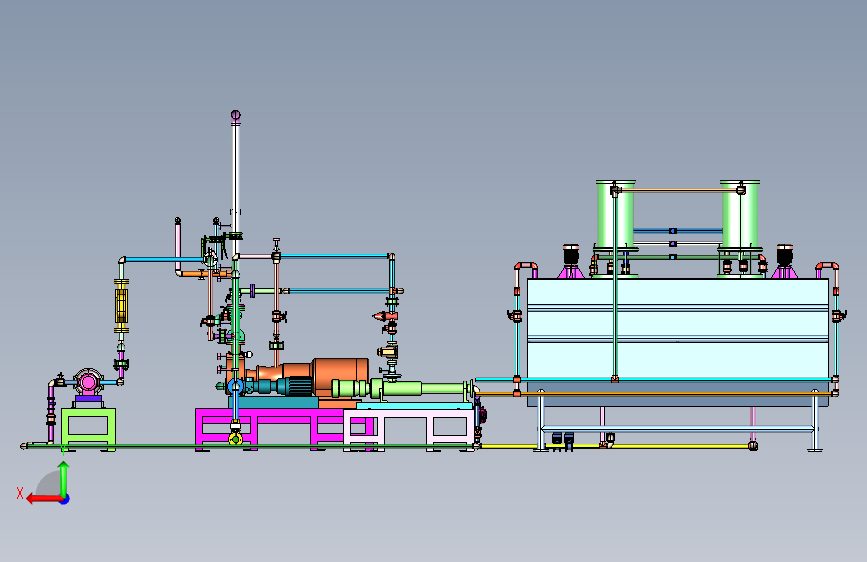Image resolution: width=867 pixels, height=562 pixels.
Task: Click the red X axis arrow of triad
Action: point(44,499)
